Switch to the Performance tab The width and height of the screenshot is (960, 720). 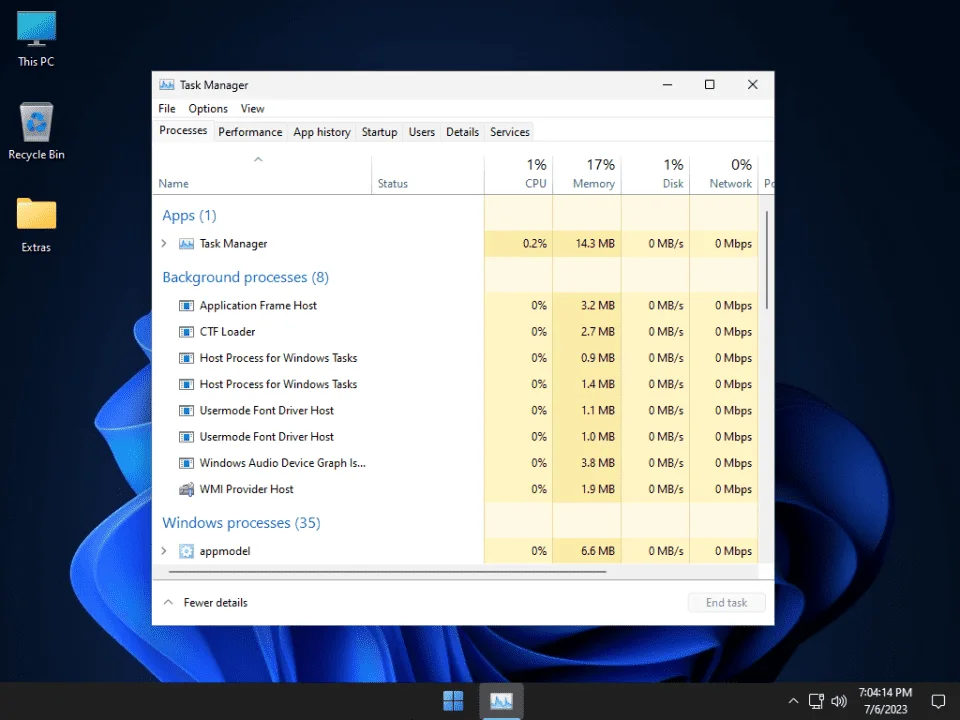pyautogui.click(x=250, y=132)
